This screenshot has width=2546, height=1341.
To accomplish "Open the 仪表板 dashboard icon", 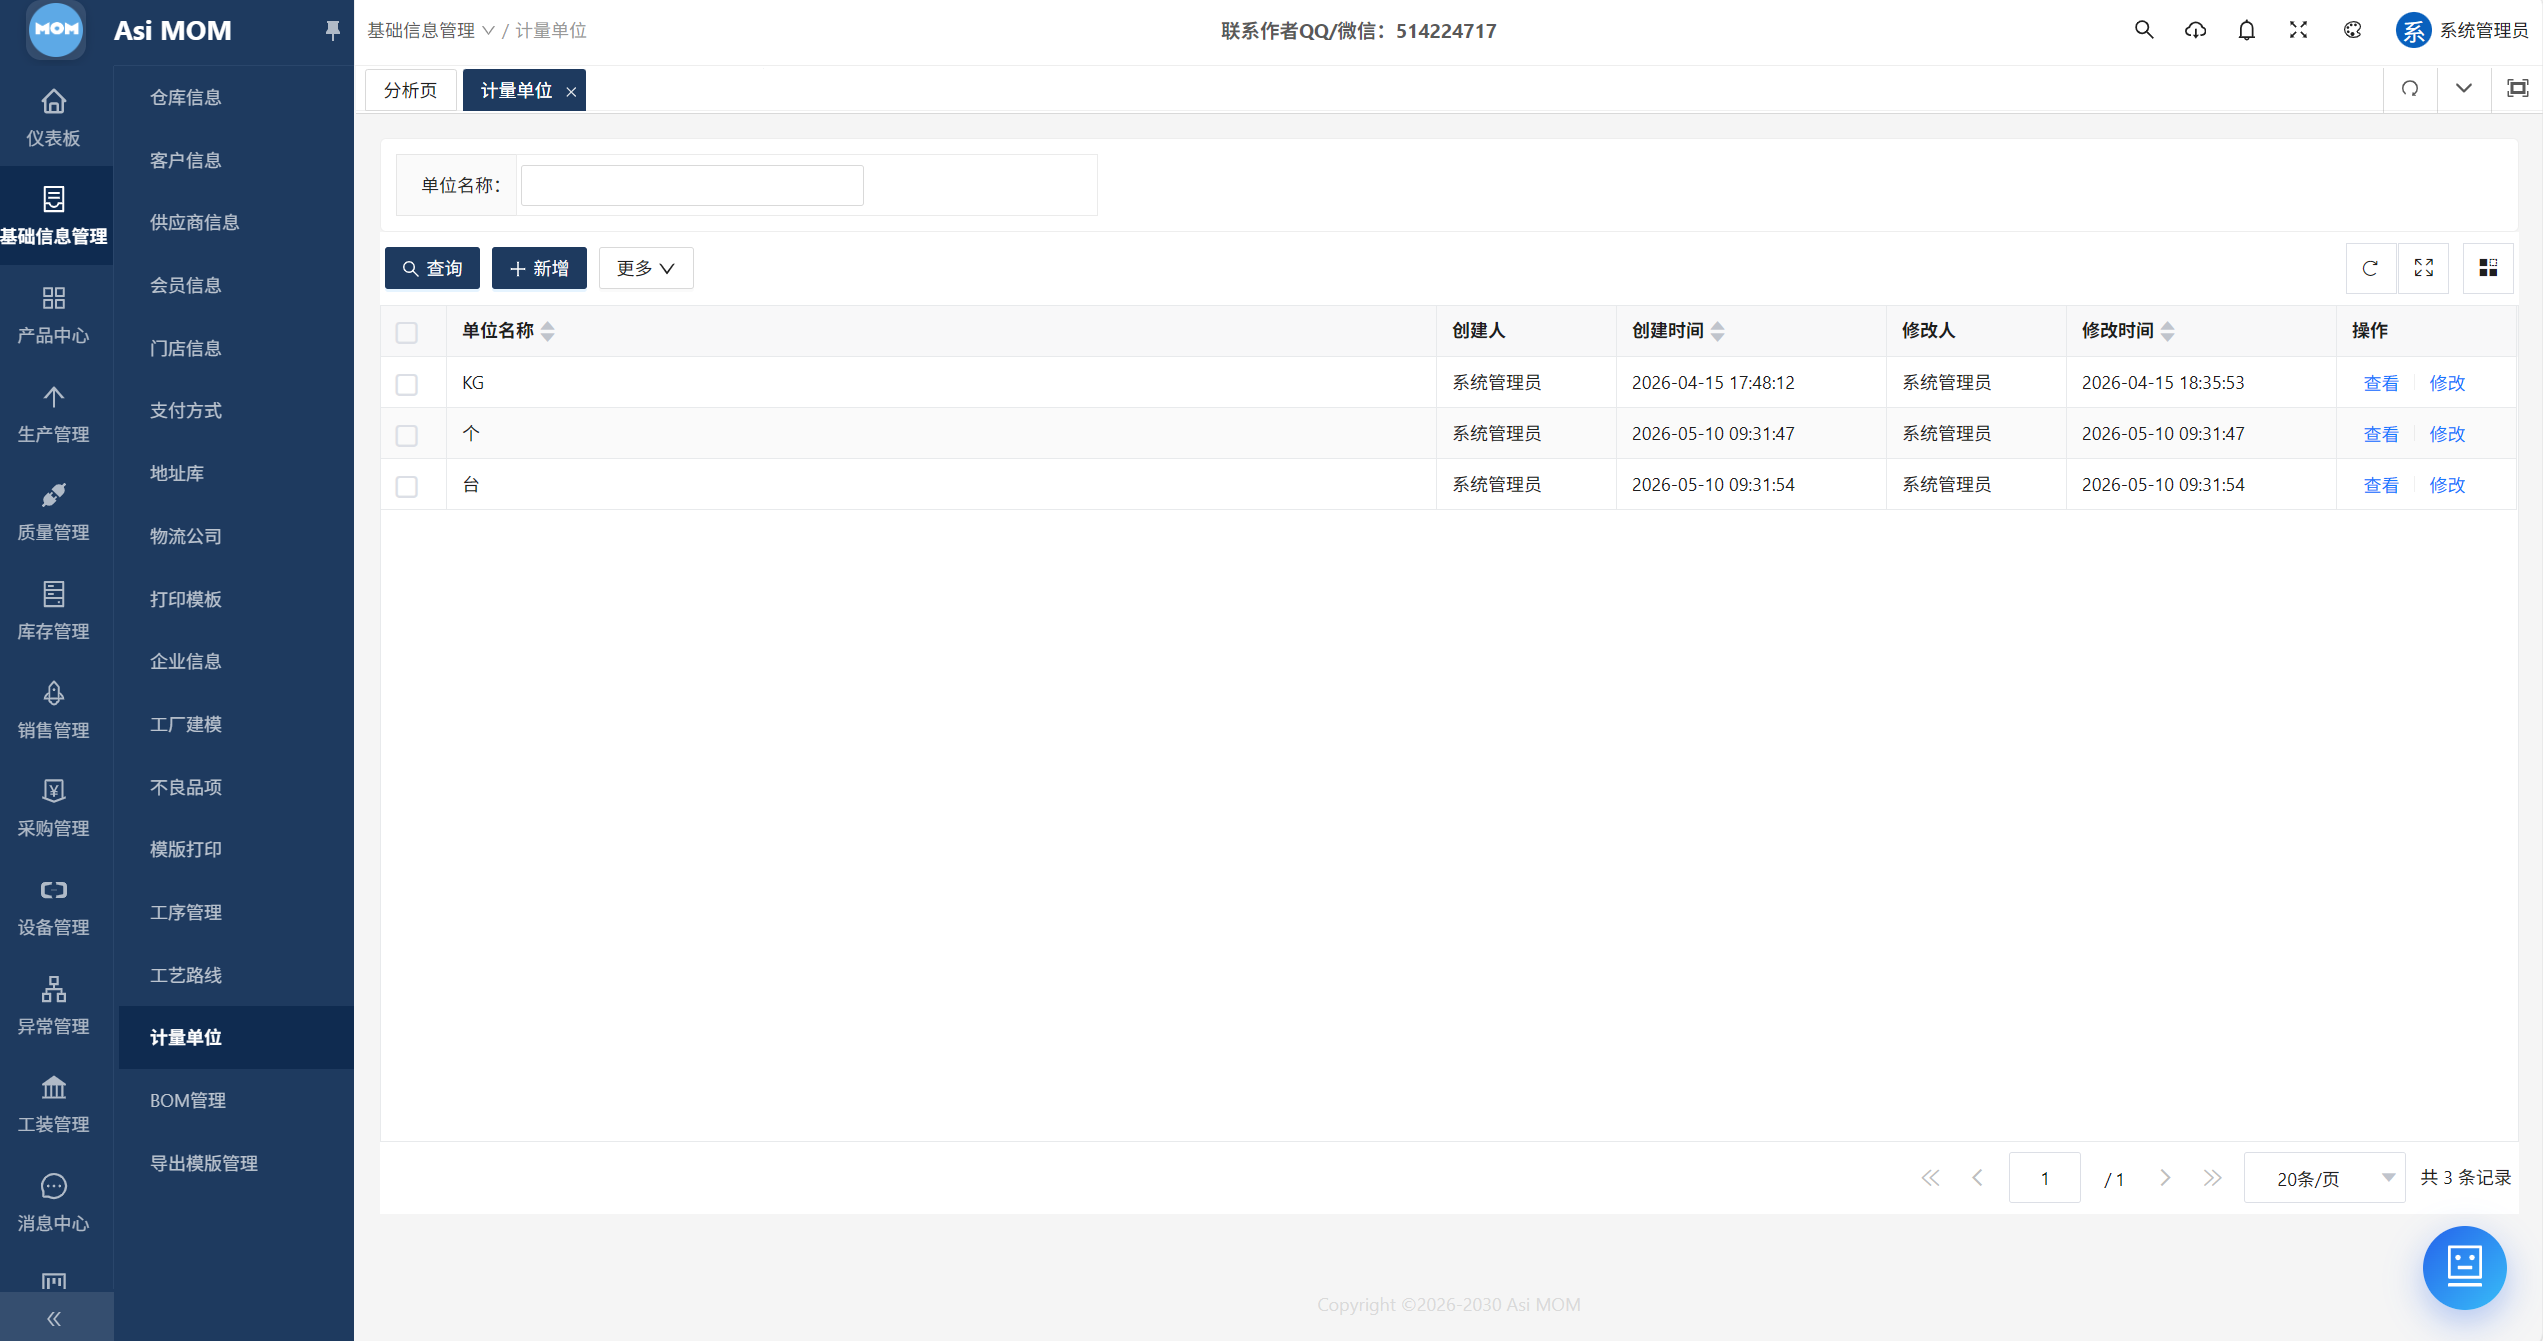I will pos(54,117).
